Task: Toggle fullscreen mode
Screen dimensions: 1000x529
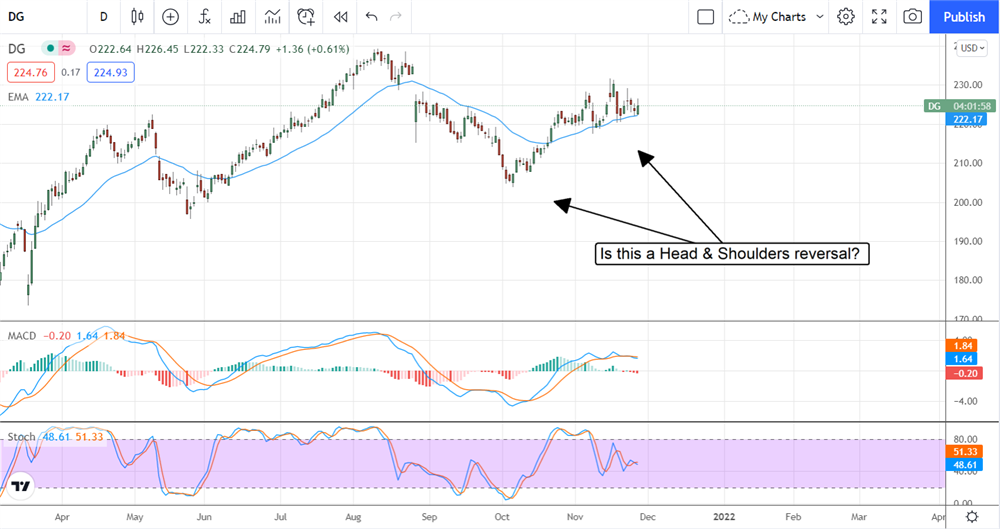Action: coord(879,16)
